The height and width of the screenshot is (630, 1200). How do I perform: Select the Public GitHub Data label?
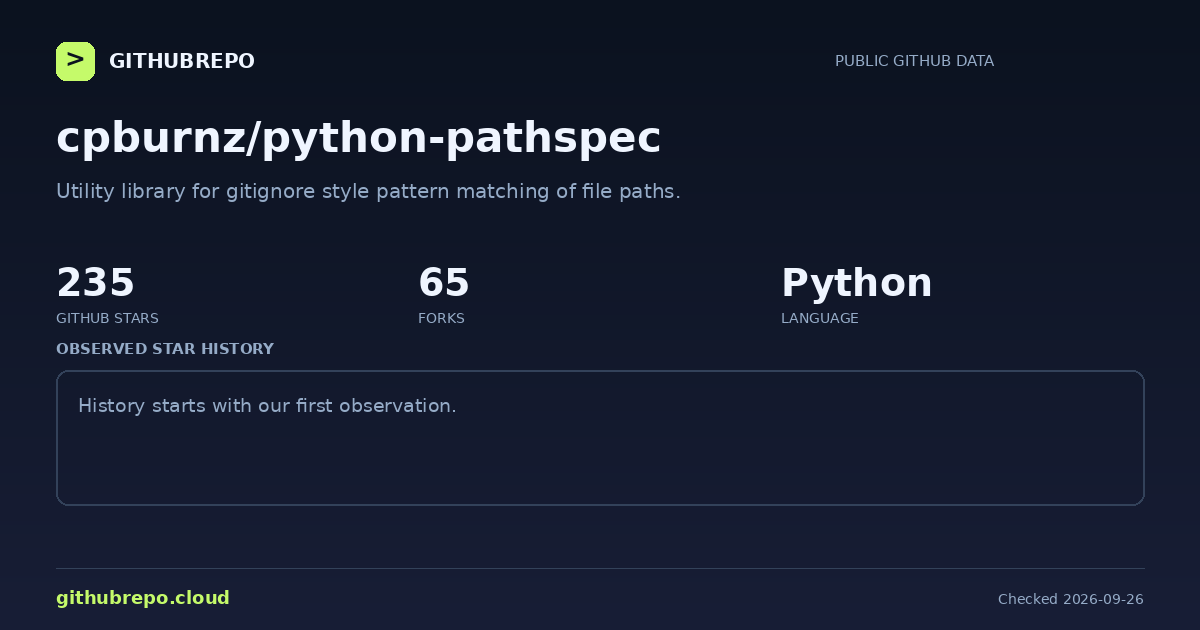pos(914,61)
